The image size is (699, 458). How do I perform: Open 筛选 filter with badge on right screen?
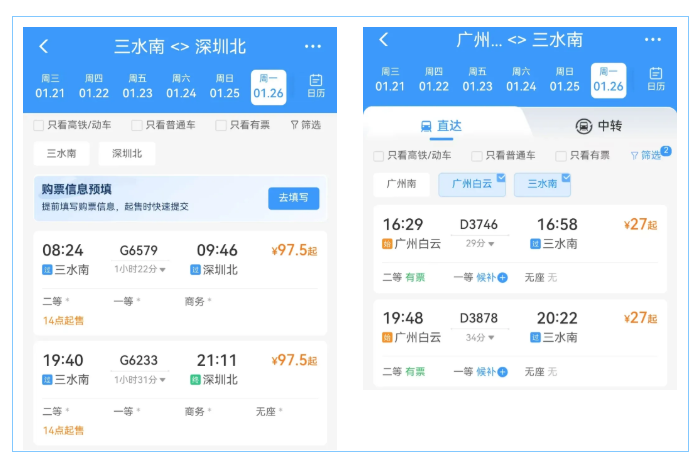point(647,156)
